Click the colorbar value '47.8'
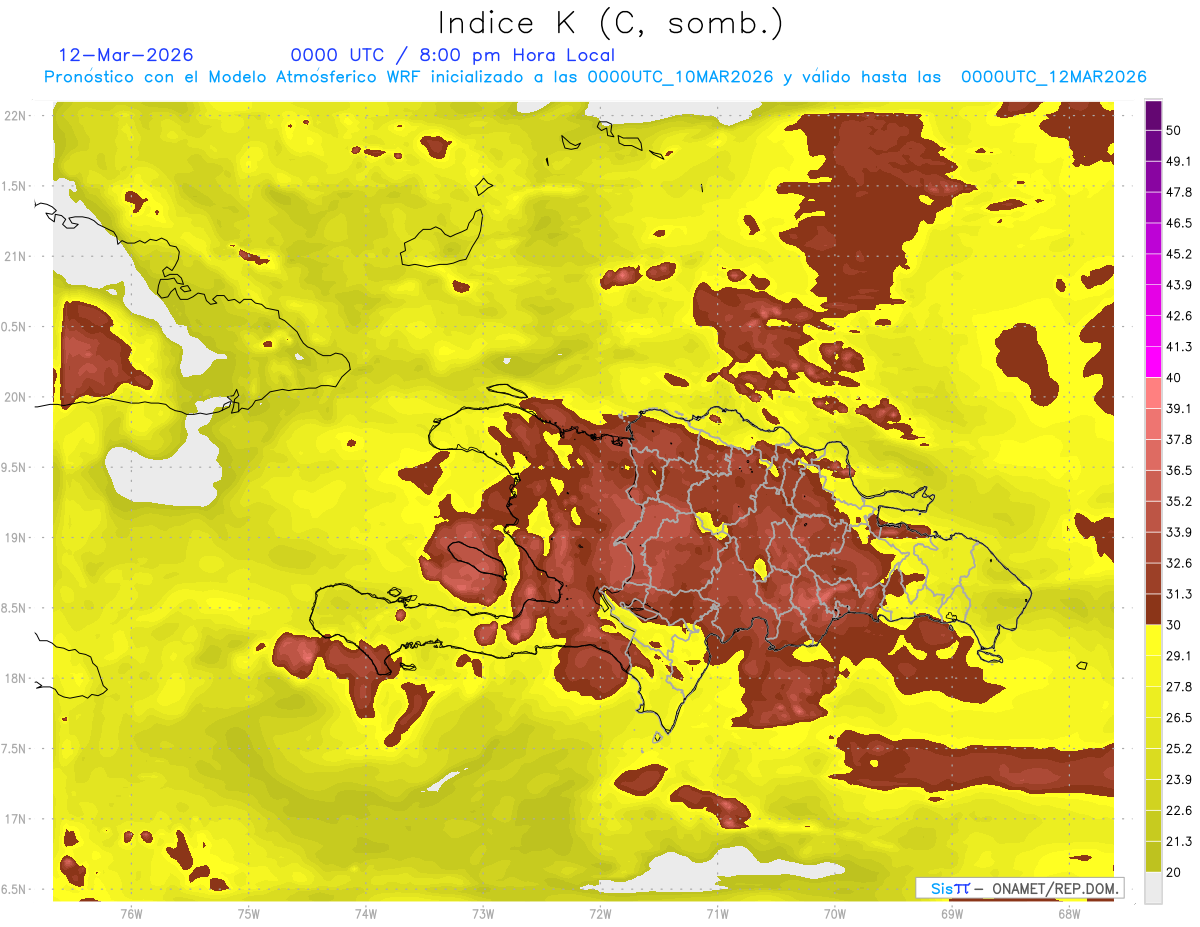Screen dimensions: 1200x927 (x=1179, y=192)
